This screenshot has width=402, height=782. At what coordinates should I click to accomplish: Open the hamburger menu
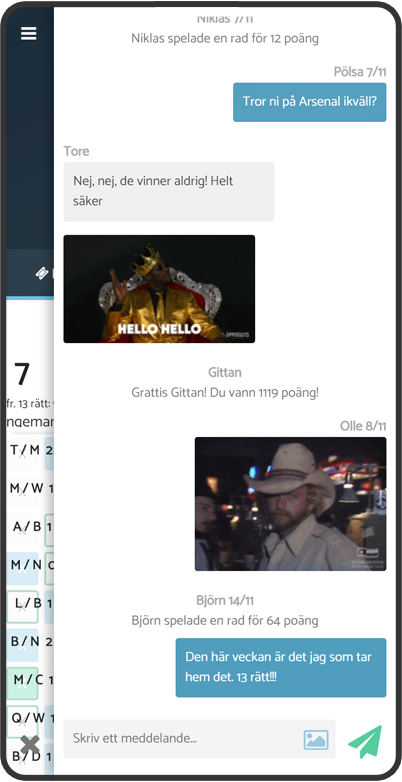coord(28,33)
